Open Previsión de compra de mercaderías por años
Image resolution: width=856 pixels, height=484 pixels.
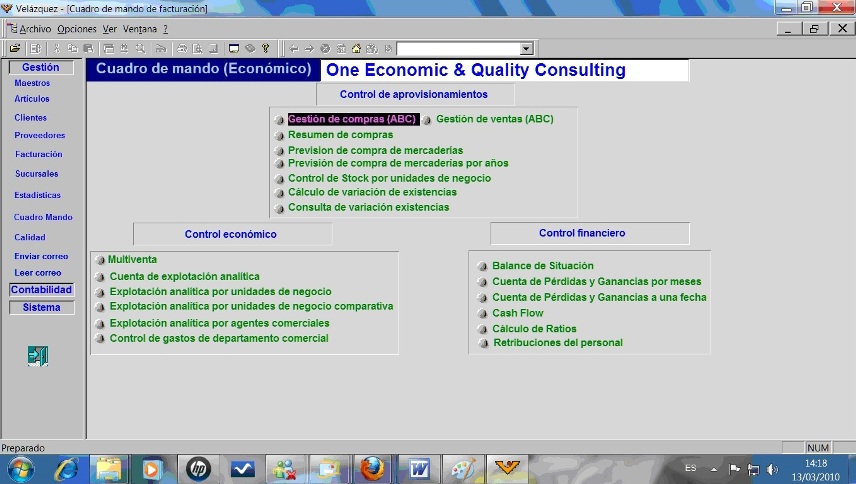pyautogui.click(x=398, y=163)
